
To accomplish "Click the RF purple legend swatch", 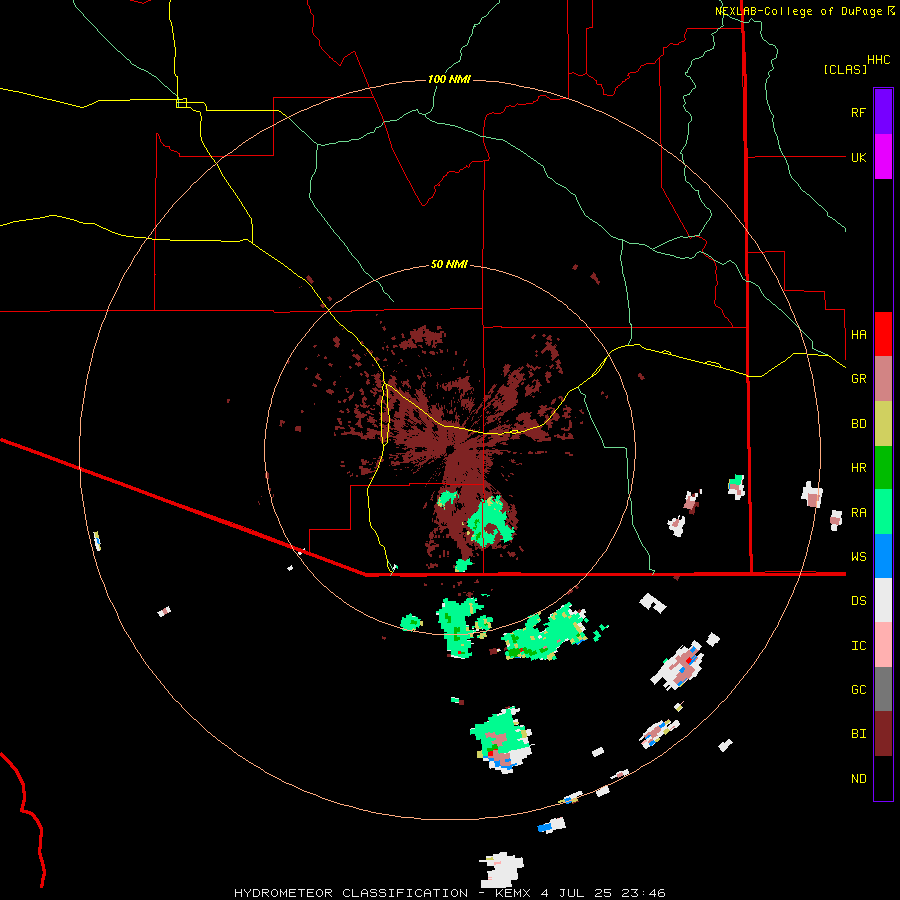I will pos(883,112).
